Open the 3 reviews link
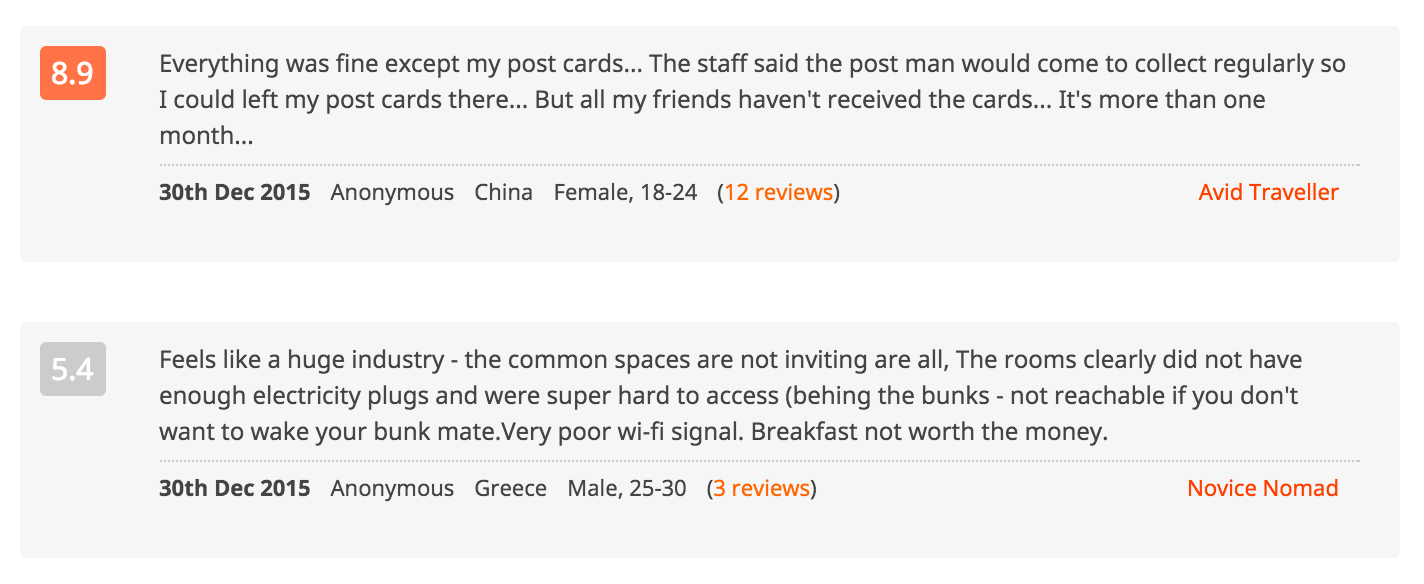The image size is (1424, 584). (761, 488)
